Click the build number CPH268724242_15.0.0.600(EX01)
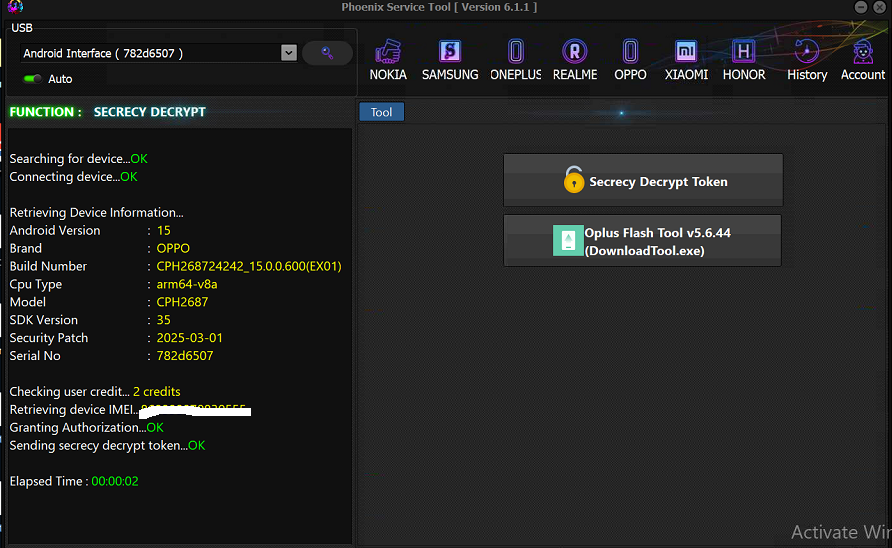Screen dimensions: 892x548 tap(249, 266)
